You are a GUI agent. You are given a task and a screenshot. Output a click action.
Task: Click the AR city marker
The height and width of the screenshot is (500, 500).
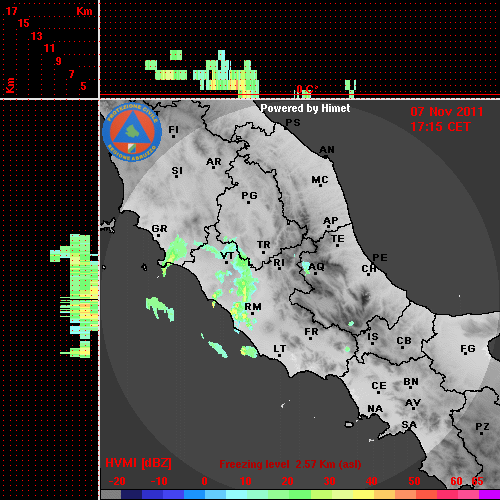tap(214, 163)
